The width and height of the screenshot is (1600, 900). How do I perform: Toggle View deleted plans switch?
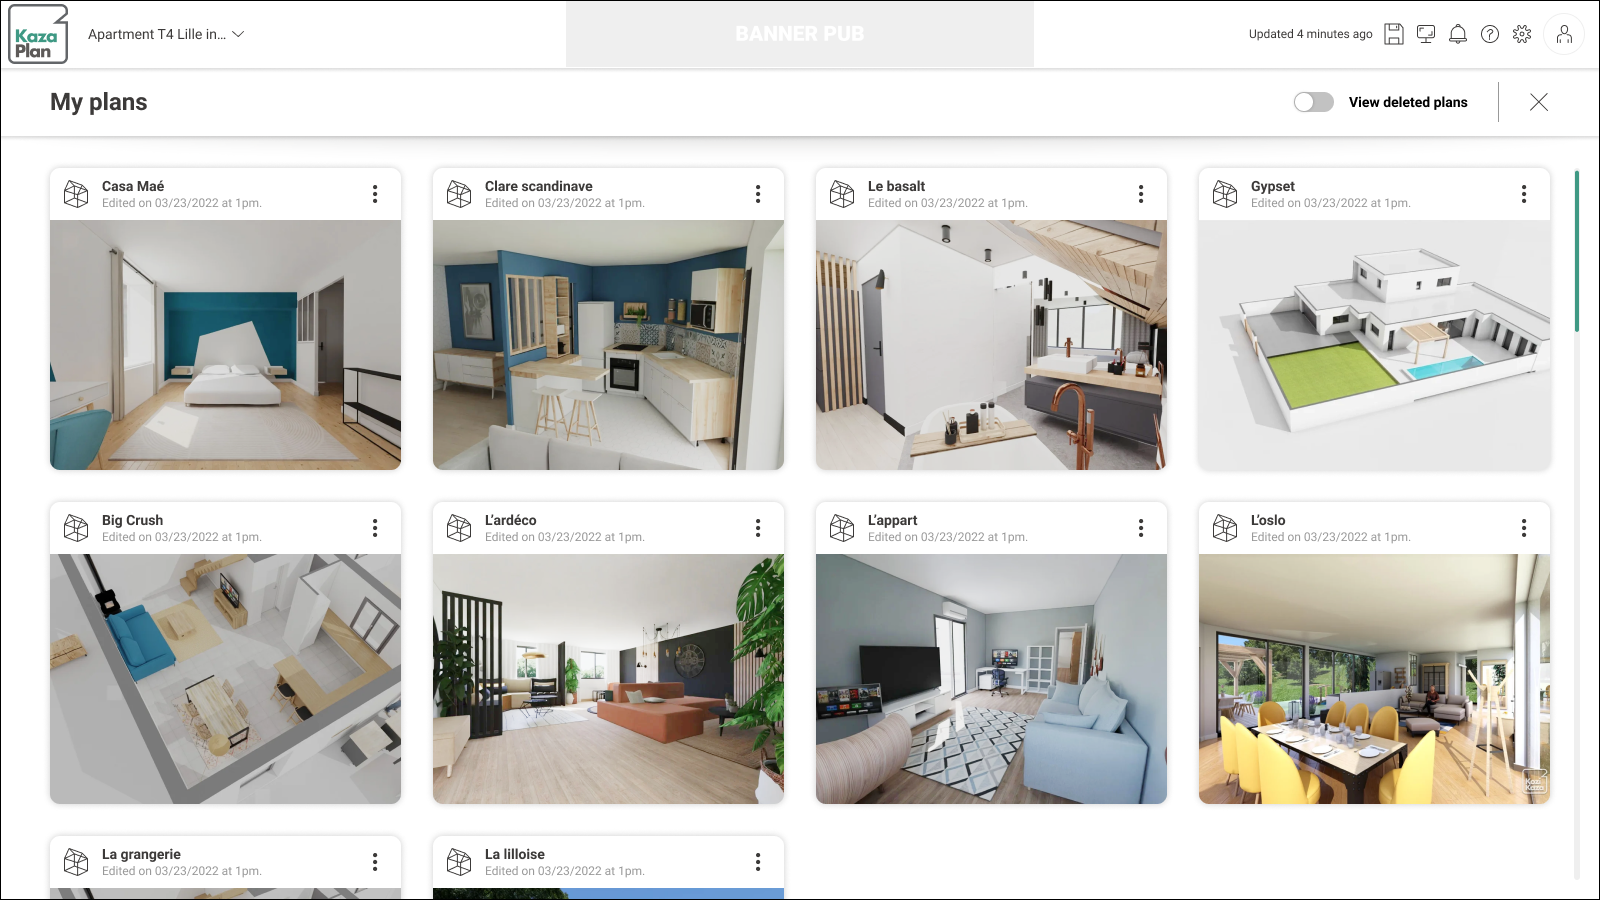pos(1313,102)
